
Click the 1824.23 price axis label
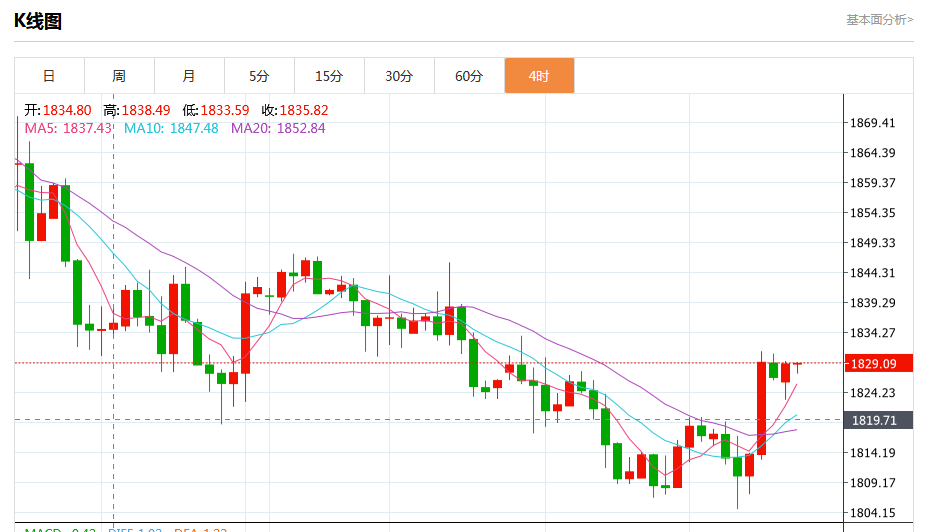[872, 393]
